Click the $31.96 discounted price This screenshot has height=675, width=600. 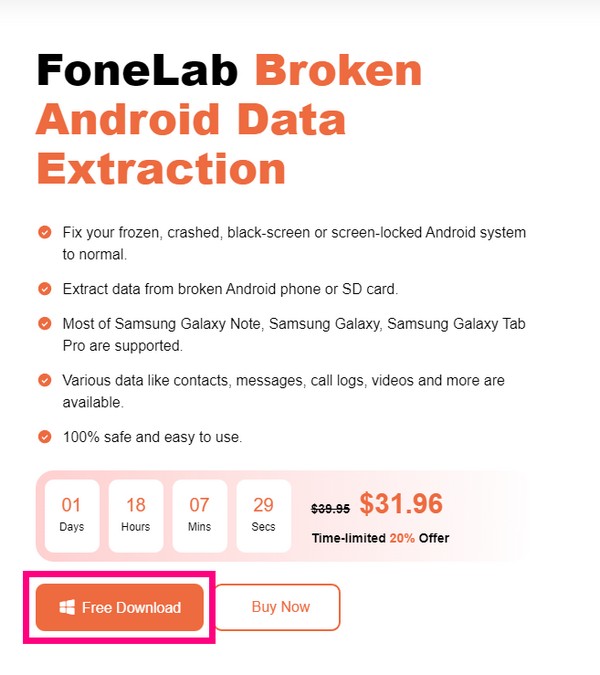[400, 503]
